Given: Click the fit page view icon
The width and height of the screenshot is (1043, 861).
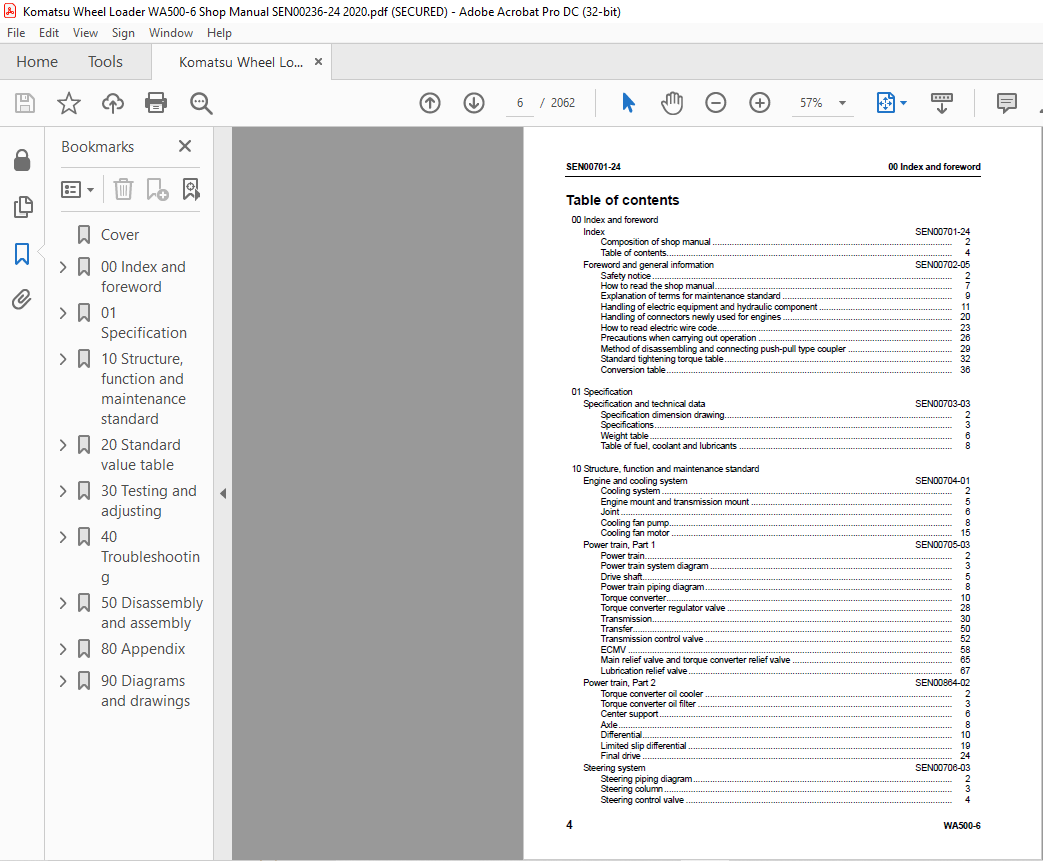Looking at the screenshot, I should coord(885,103).
